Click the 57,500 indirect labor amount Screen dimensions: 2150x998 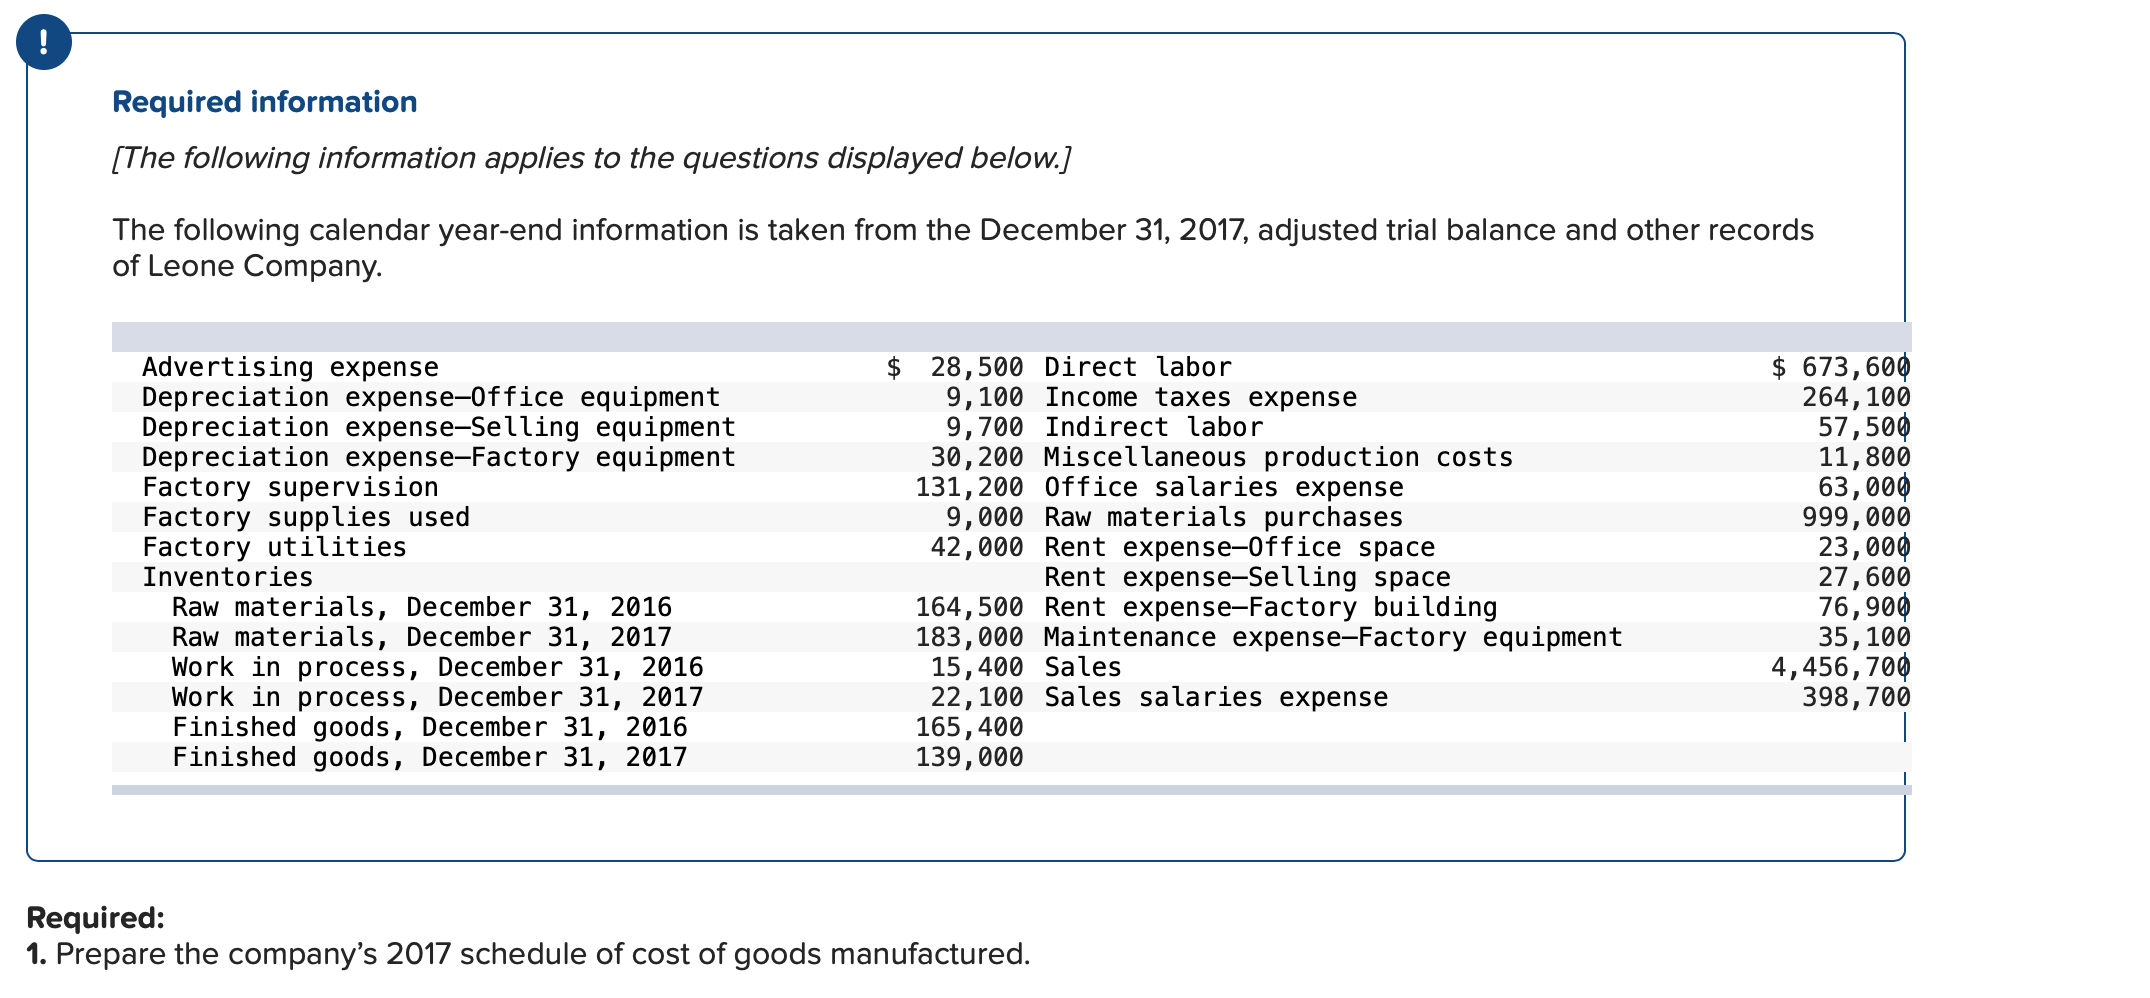[x=1864, y=427]
